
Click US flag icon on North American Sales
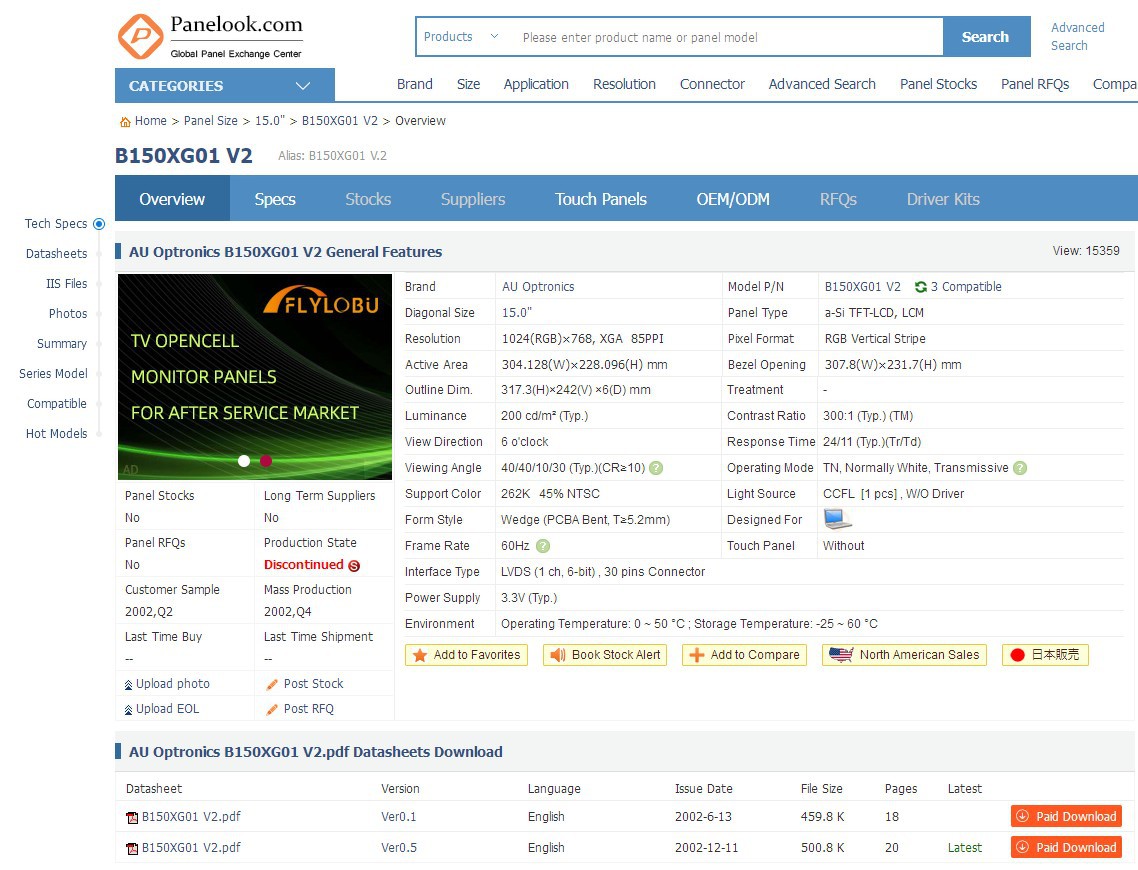840,655
